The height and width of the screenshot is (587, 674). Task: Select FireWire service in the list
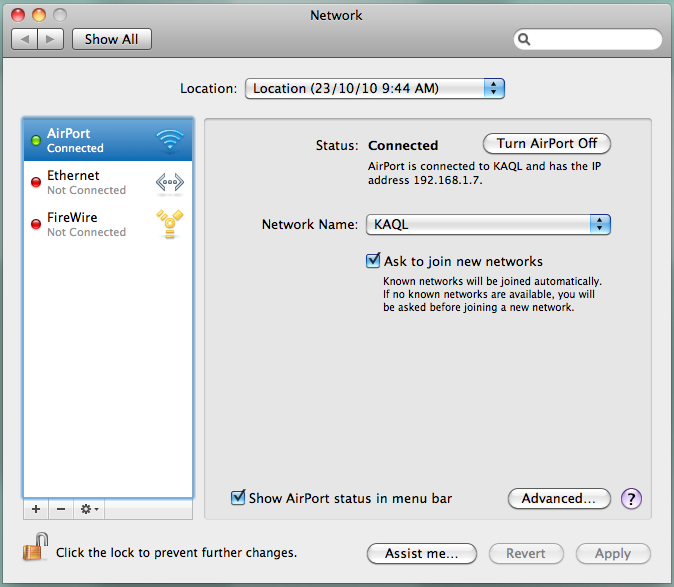108,224
